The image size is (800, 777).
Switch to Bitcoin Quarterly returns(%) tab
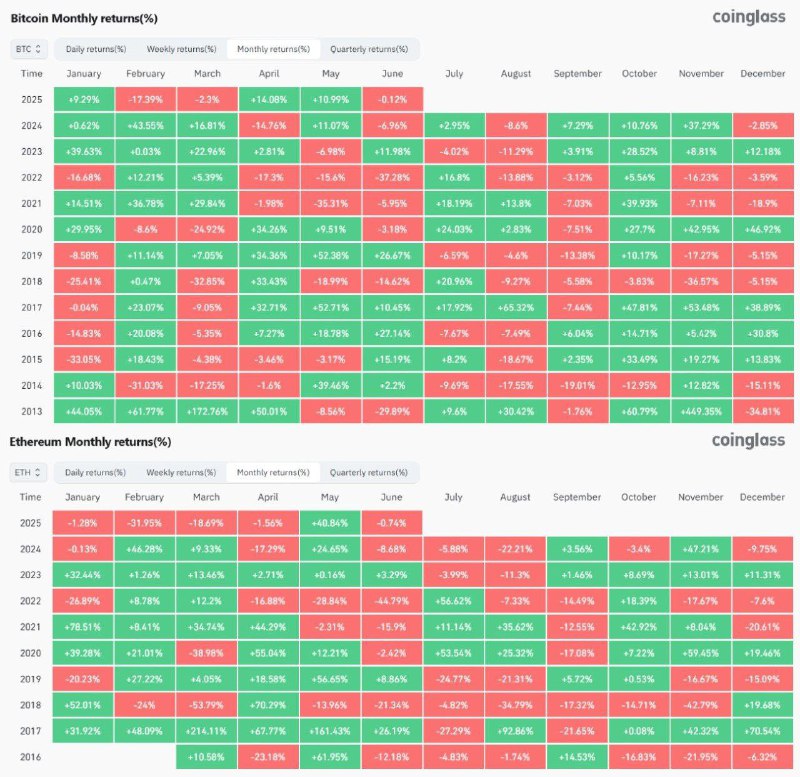[x=369, y=49]
